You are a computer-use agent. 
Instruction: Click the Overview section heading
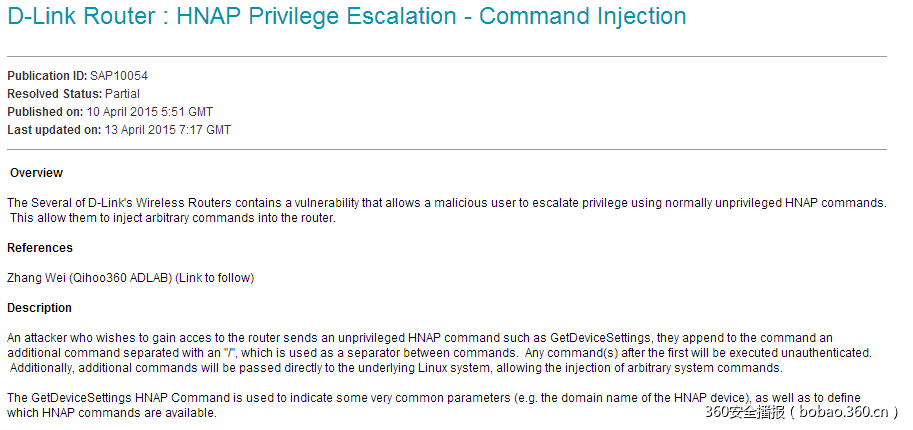[36, 173]
